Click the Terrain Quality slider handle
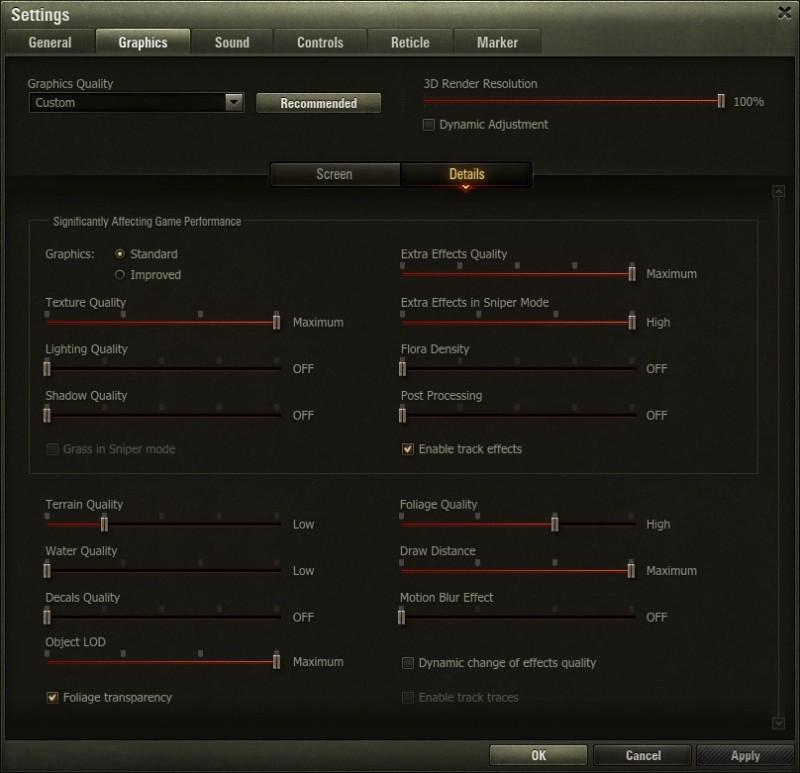The image size is (800, 773). 104,524
